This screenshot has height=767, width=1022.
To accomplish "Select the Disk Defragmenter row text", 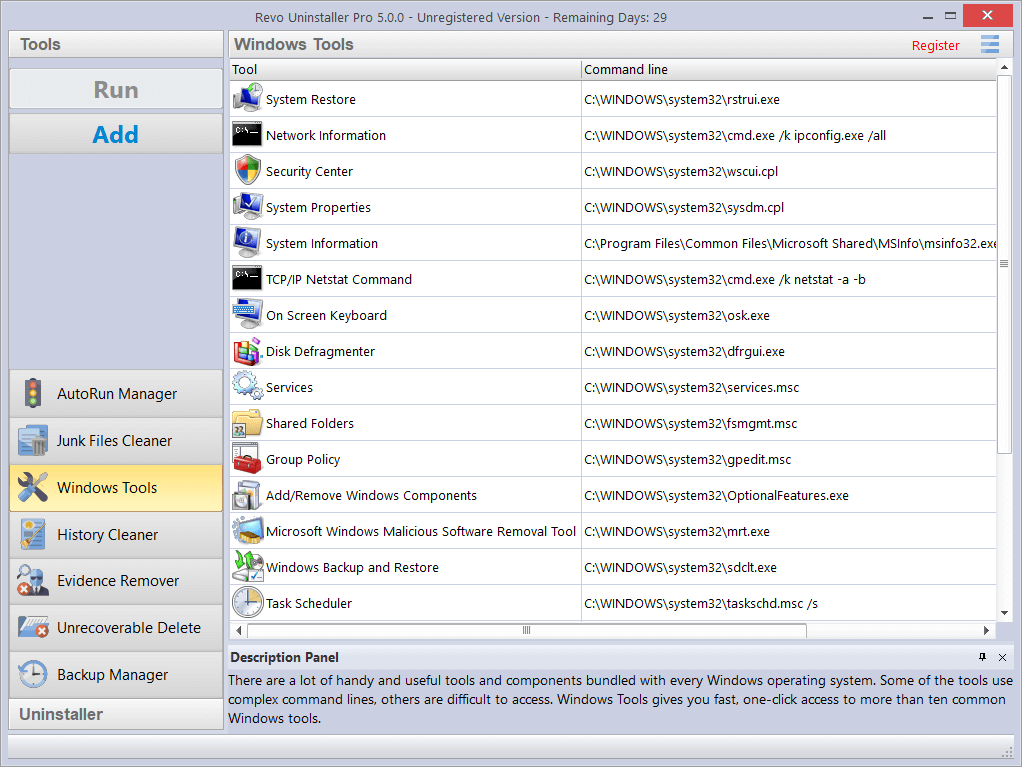I will pos(321,351).
